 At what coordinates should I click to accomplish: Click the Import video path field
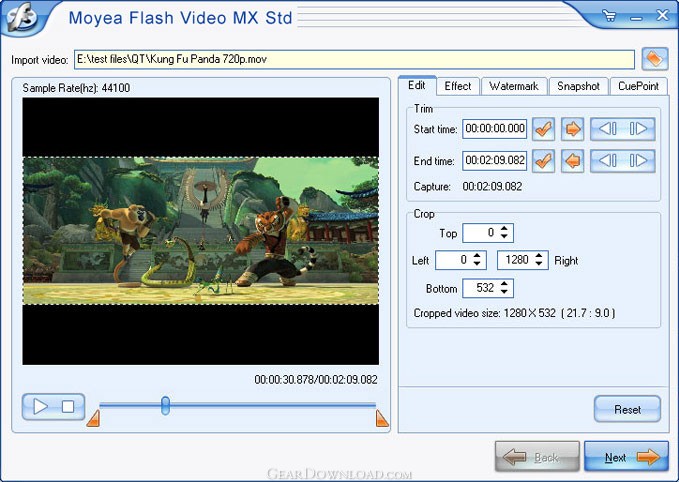coord(354,59)
